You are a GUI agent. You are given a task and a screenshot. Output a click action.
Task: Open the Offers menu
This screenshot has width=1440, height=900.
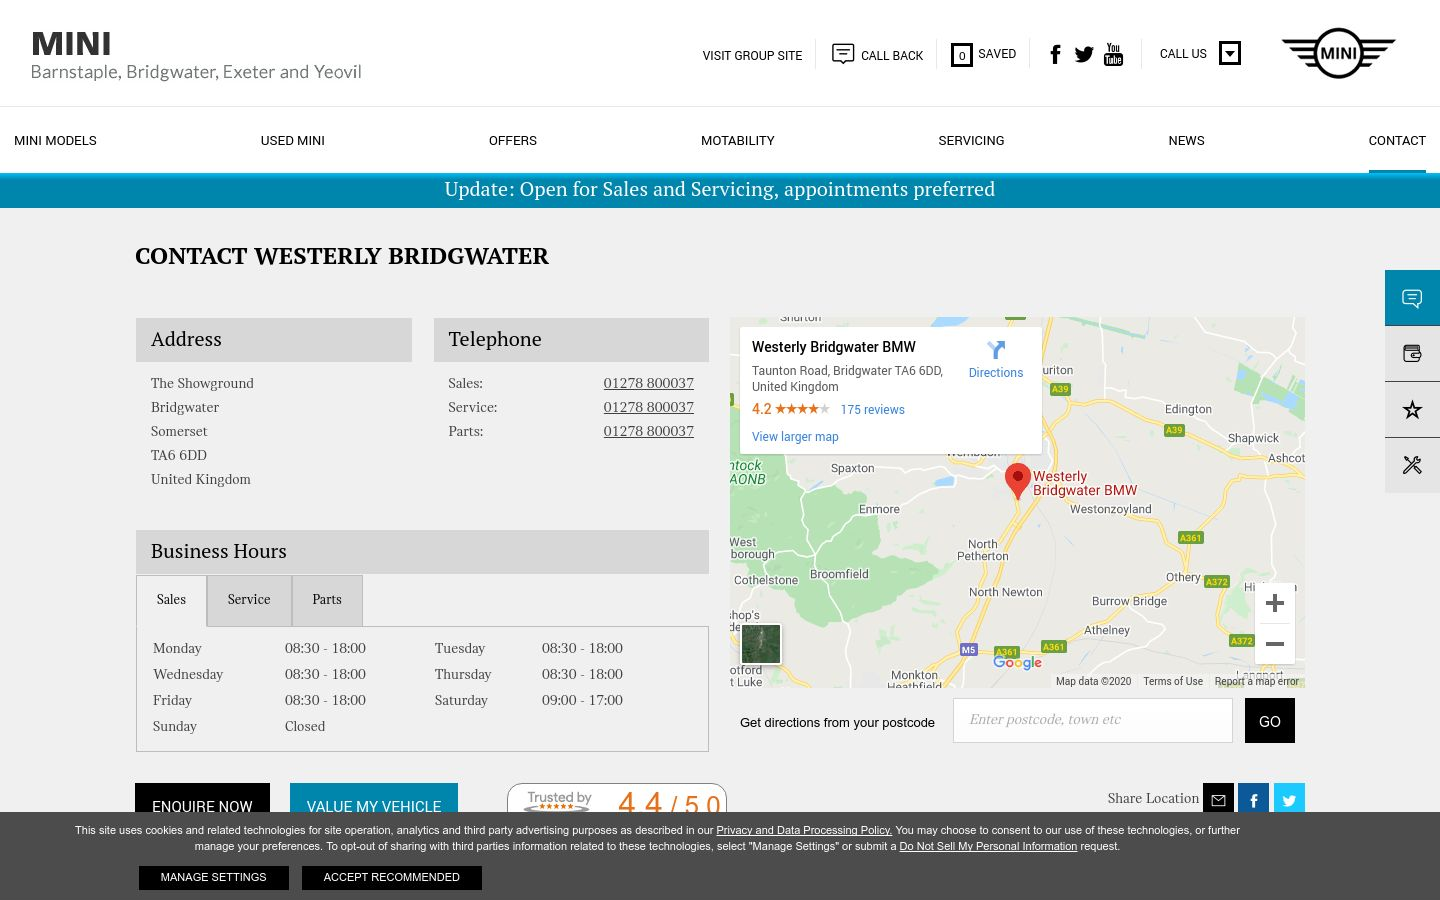coord(513,141)
